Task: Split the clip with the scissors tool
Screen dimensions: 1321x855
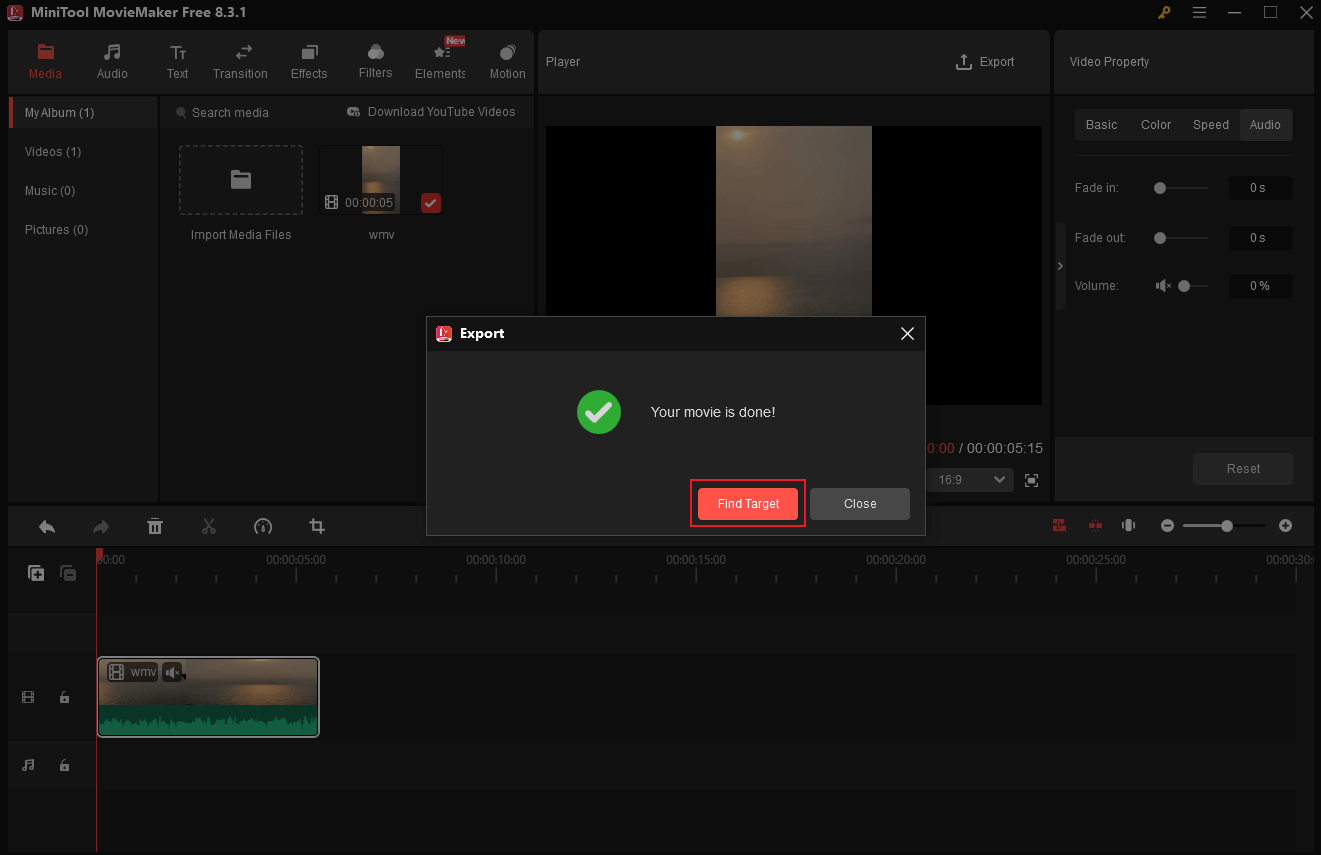Action: 209,526
